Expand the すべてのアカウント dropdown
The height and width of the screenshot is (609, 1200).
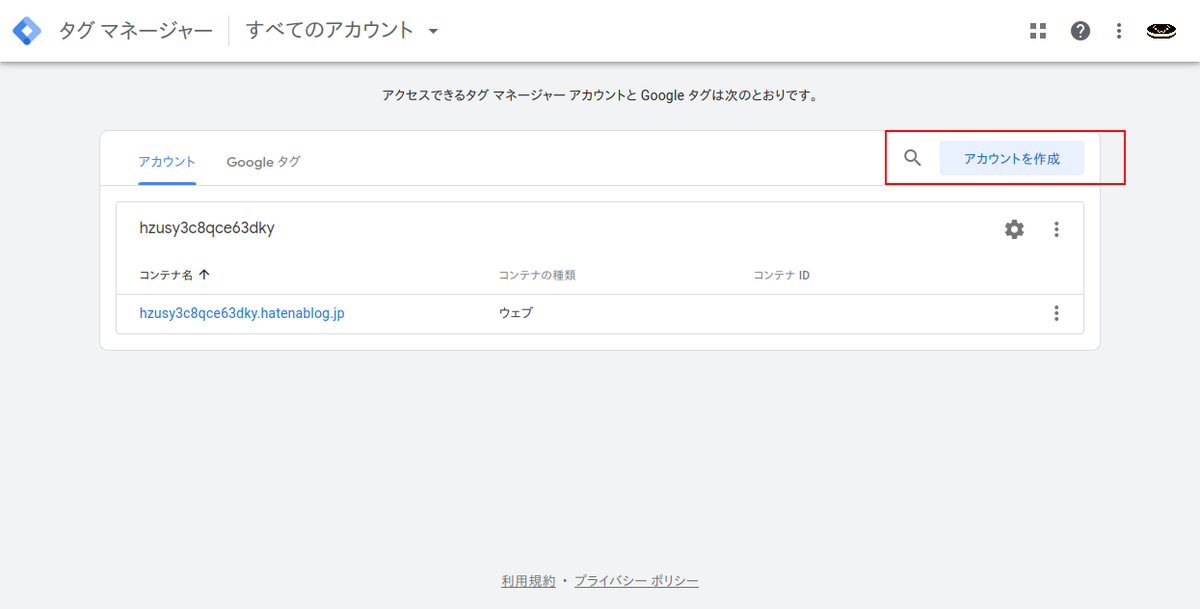click(x=342, y=31)
